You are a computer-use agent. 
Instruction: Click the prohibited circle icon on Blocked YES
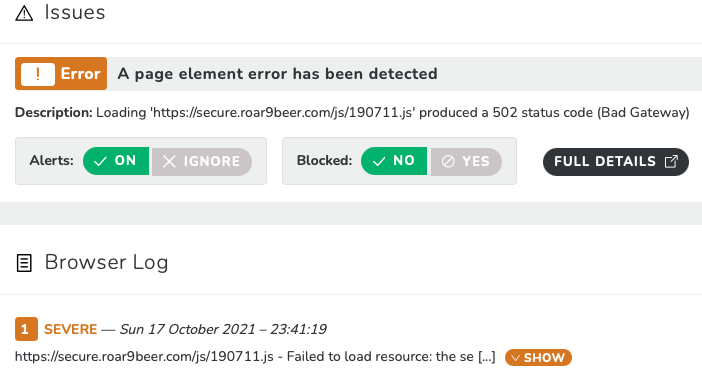448,161
